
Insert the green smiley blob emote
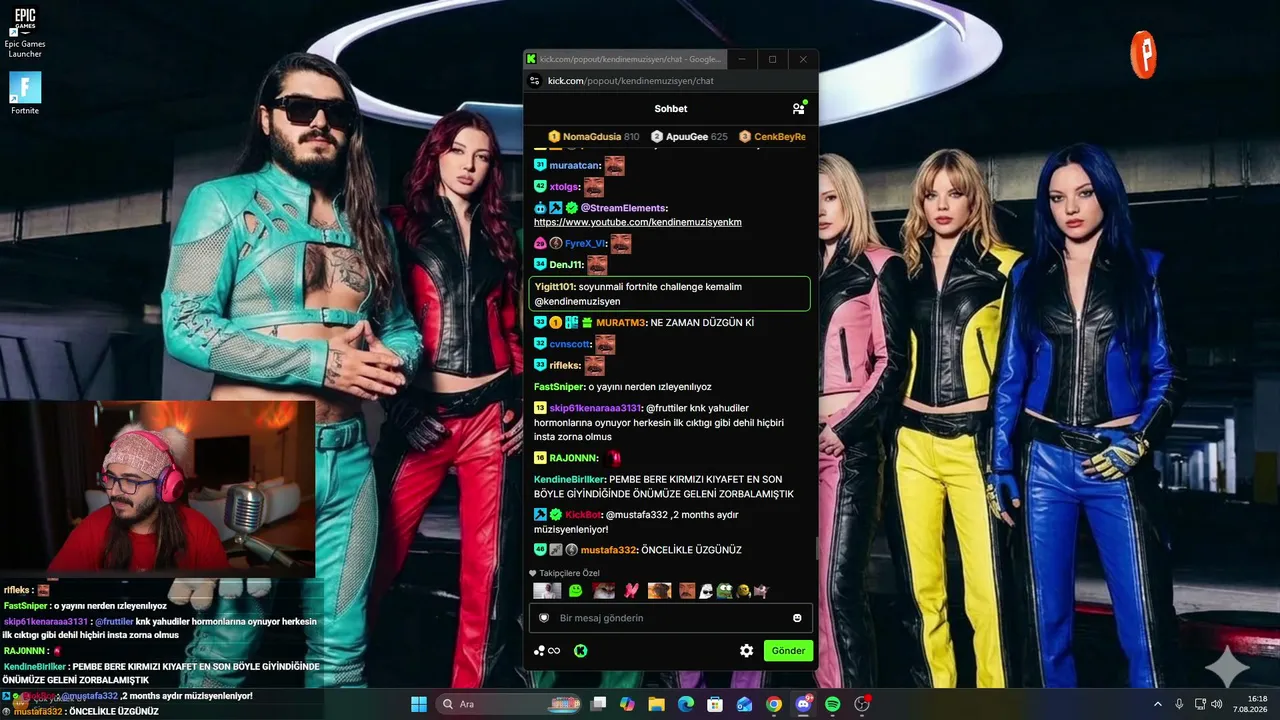pyautogui.click(x=575, y=591)
